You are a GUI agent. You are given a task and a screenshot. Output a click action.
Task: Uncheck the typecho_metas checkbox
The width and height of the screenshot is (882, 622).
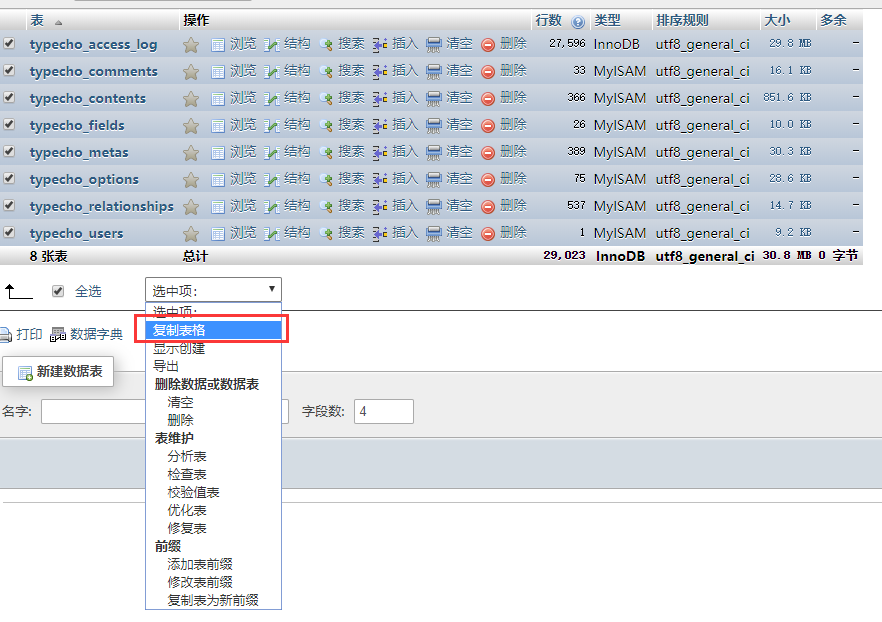9,151
